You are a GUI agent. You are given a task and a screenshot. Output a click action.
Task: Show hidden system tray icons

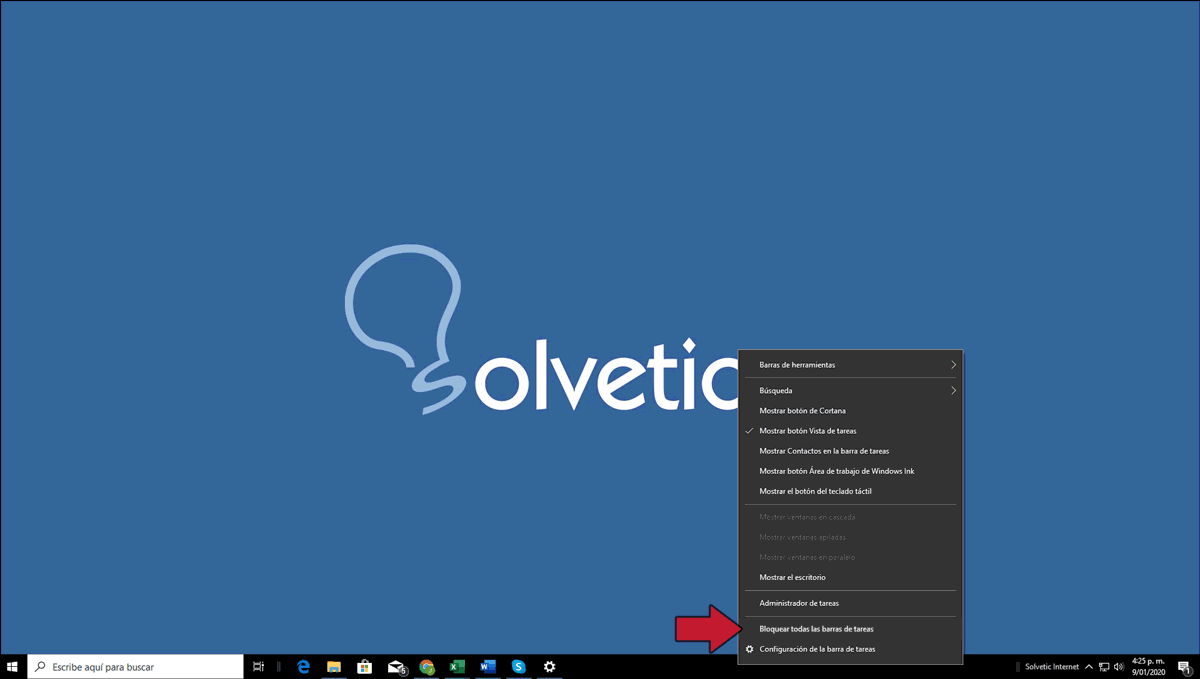1089,666
